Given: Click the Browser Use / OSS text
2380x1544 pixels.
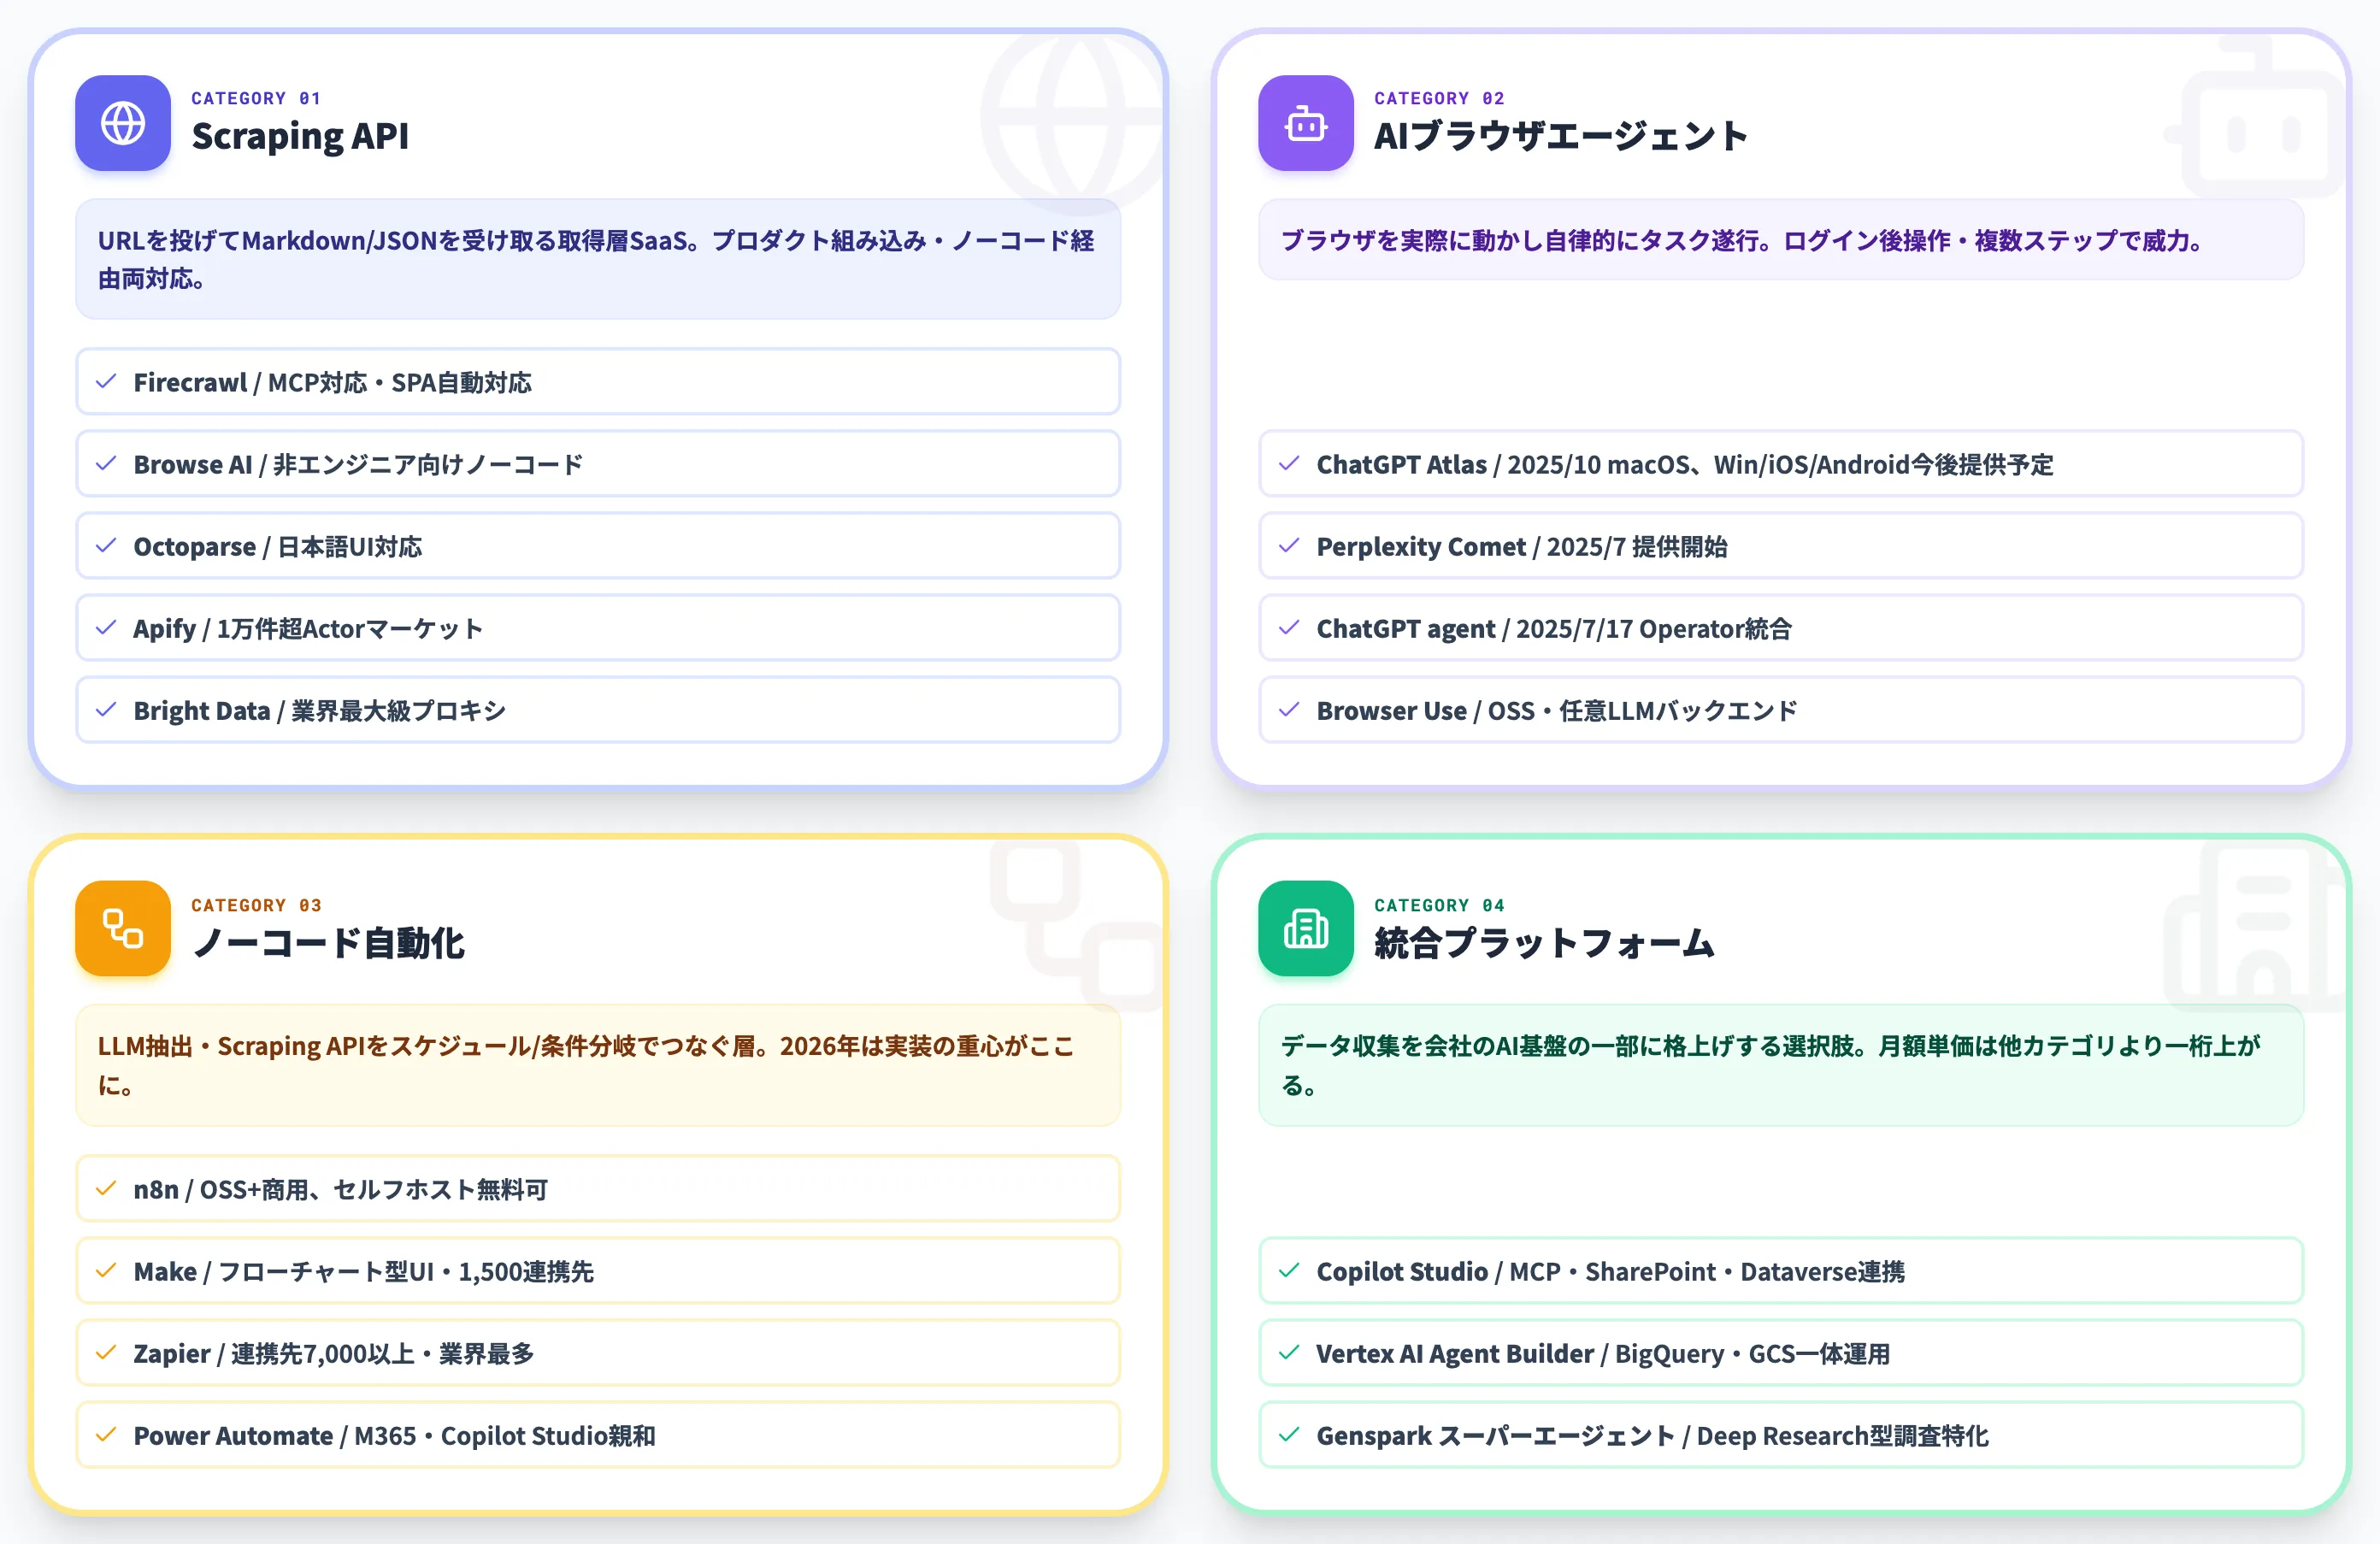Looking at the screenshot, I should (x=1557, y=710).
